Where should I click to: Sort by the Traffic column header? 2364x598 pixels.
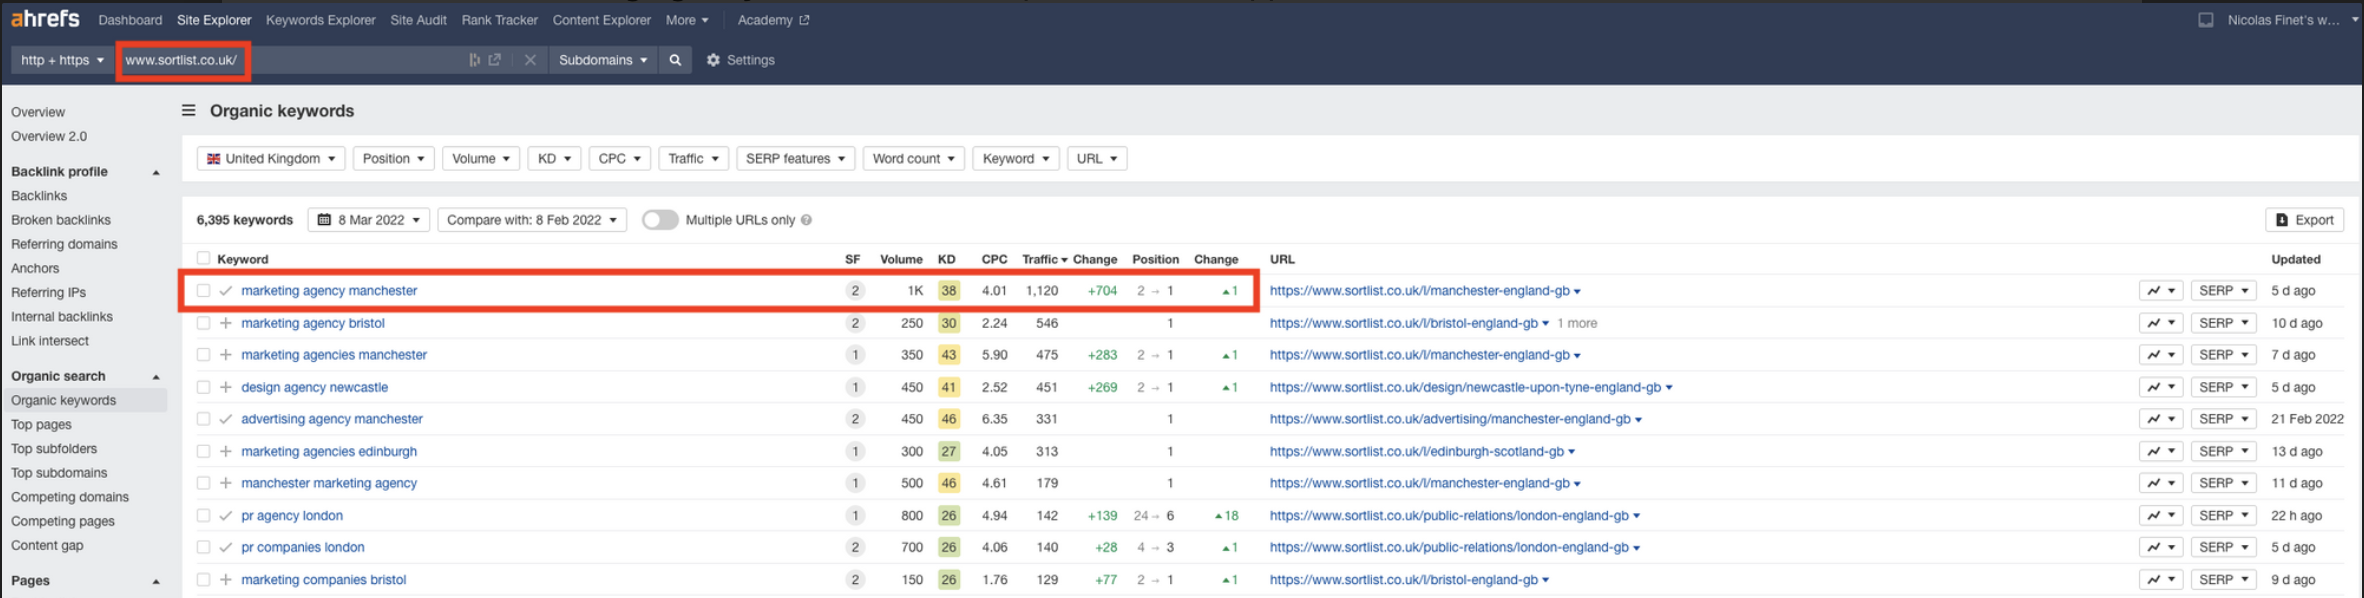click(1044, 259)
